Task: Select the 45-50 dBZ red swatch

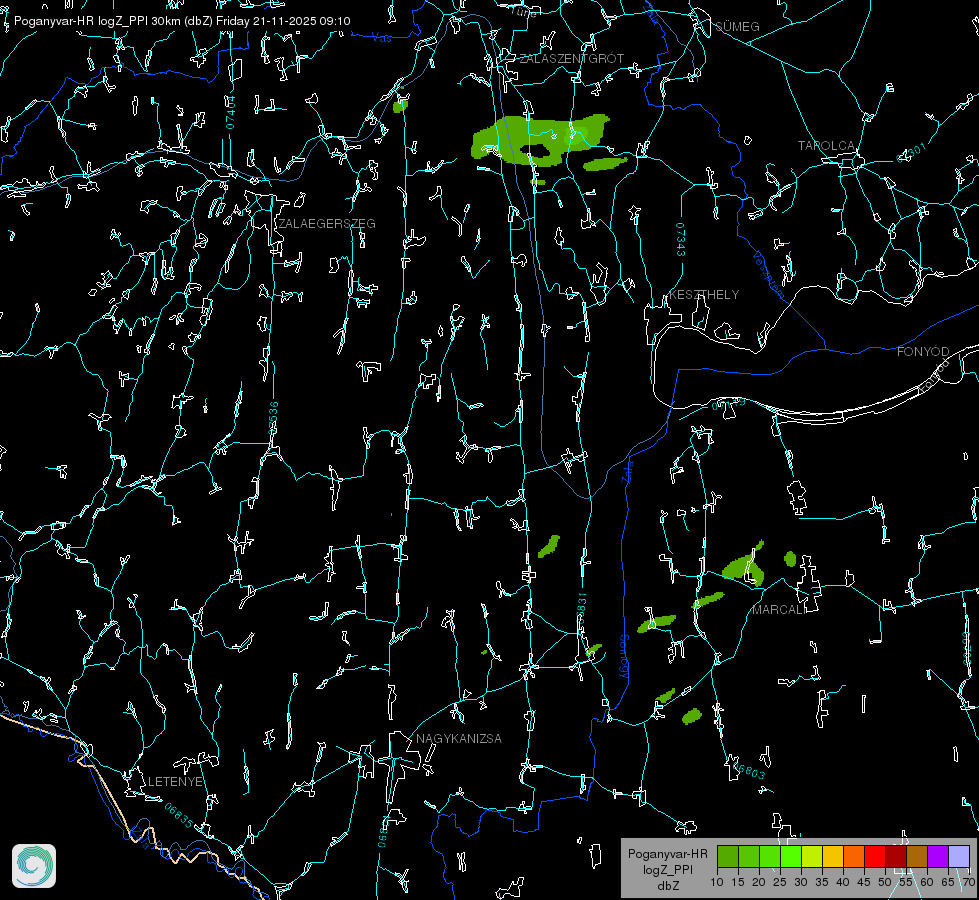Action: tap(875, 856)
